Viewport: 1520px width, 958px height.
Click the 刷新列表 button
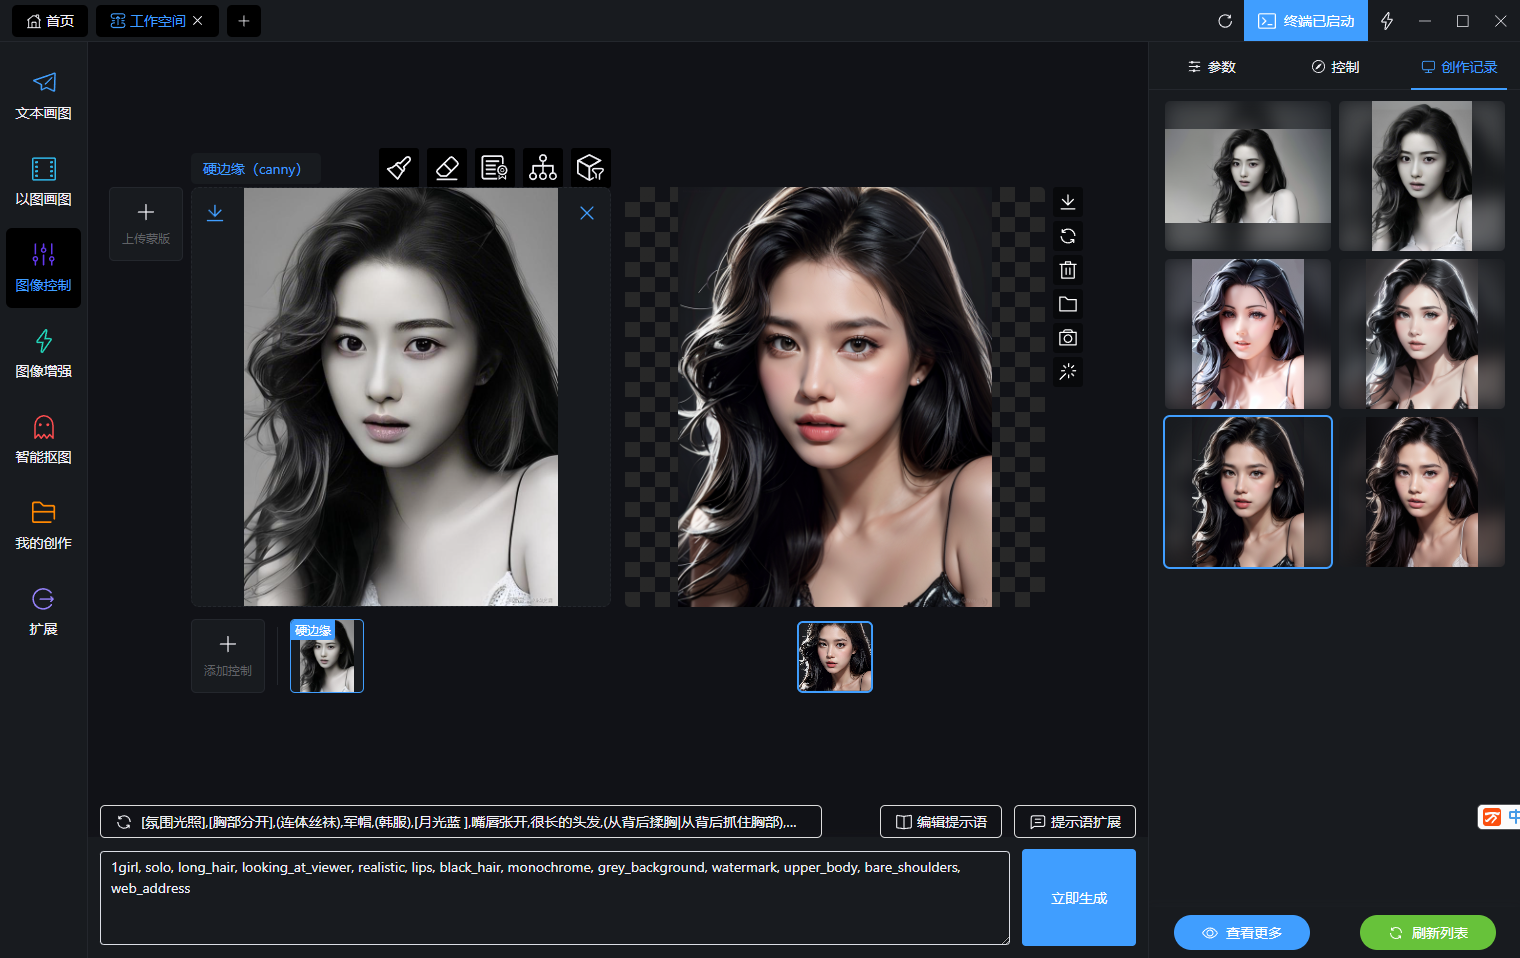(1427, 933)
